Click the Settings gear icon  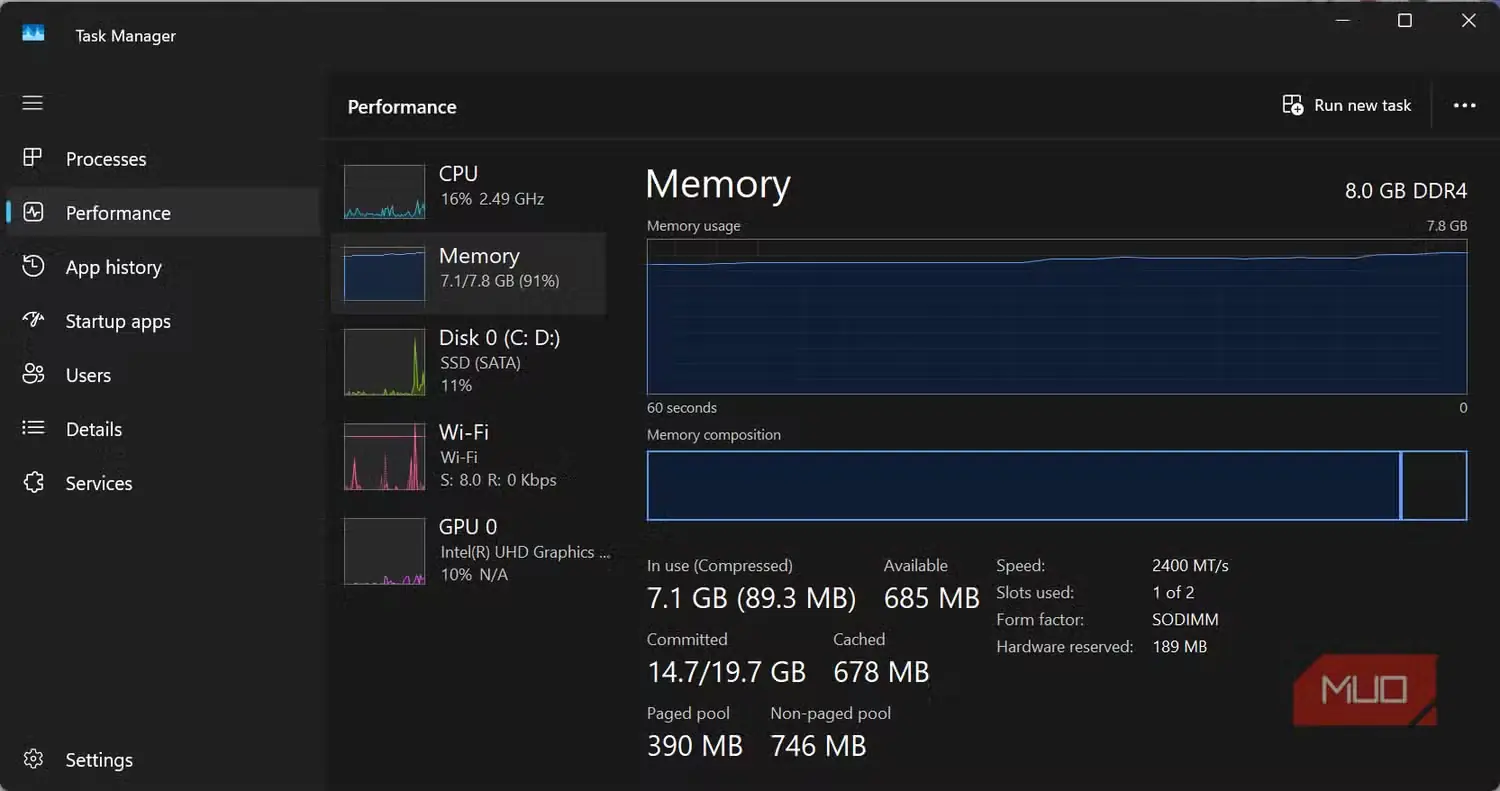pos(33,759)
